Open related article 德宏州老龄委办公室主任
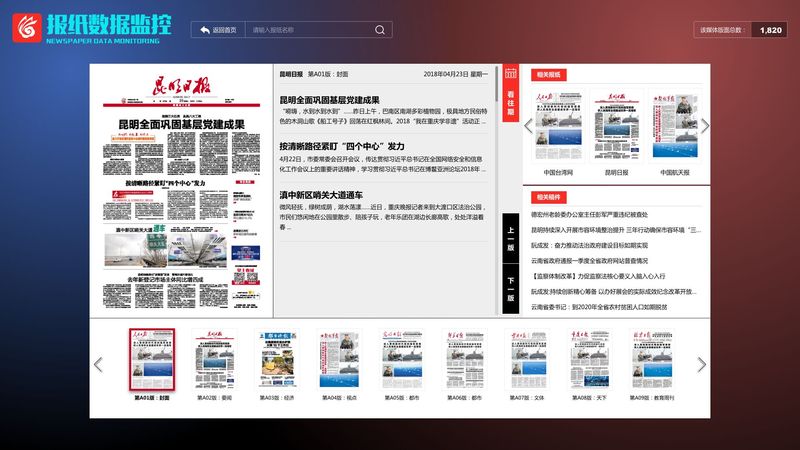 click(x=589, y=215)
